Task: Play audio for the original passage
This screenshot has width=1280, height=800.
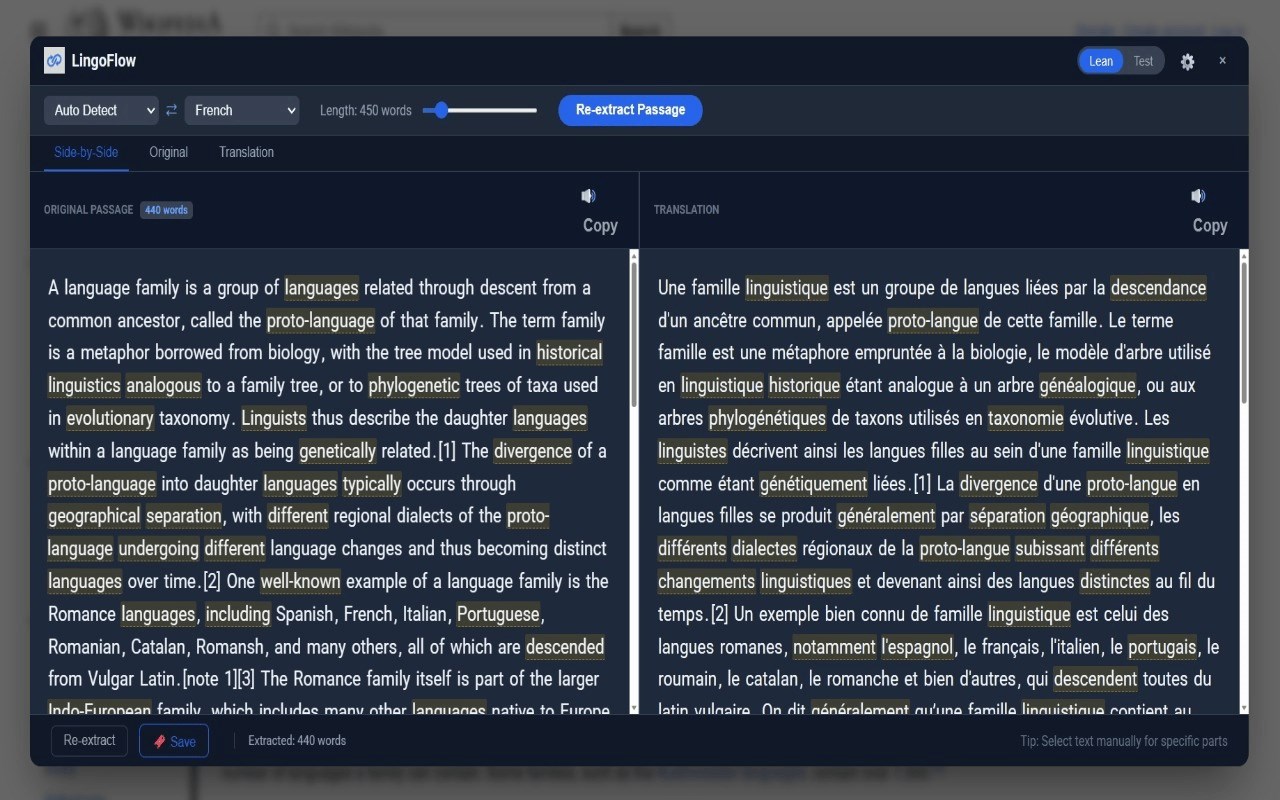Action: (588, 196)
